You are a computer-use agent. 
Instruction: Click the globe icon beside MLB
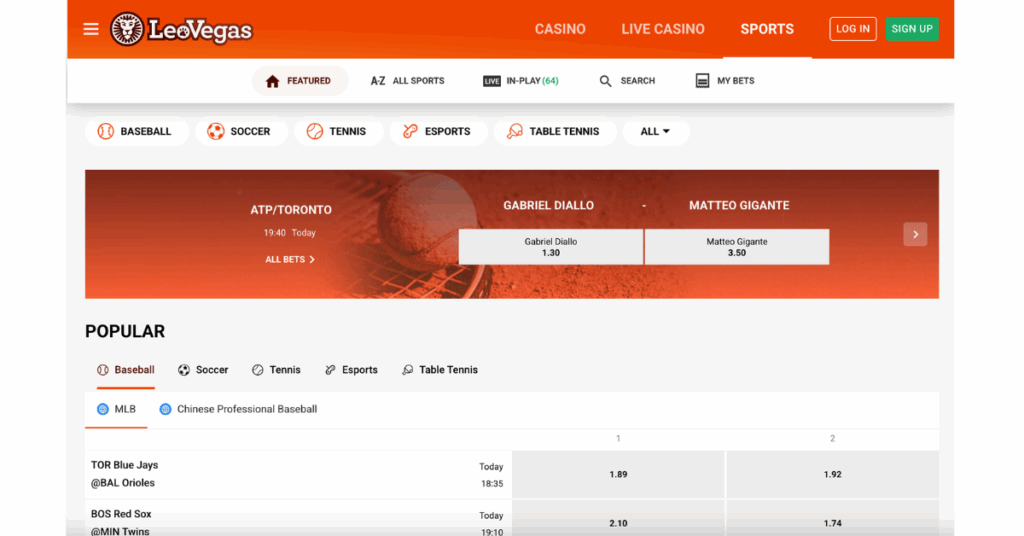pos(103,409)
